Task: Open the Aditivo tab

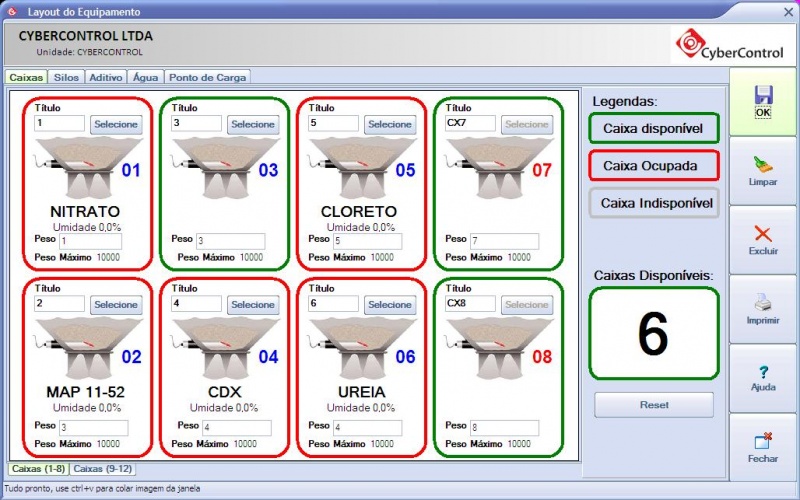Action: click(106, 77)
